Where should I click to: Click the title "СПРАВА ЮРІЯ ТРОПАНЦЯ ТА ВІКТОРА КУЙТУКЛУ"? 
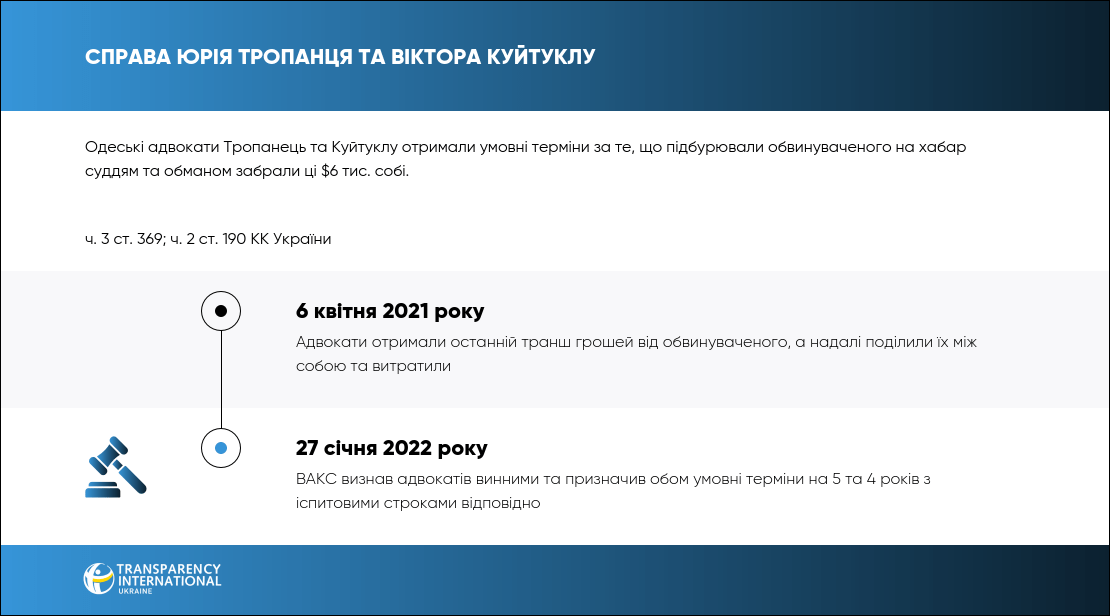pyautogui.click(x=340, y=56)
